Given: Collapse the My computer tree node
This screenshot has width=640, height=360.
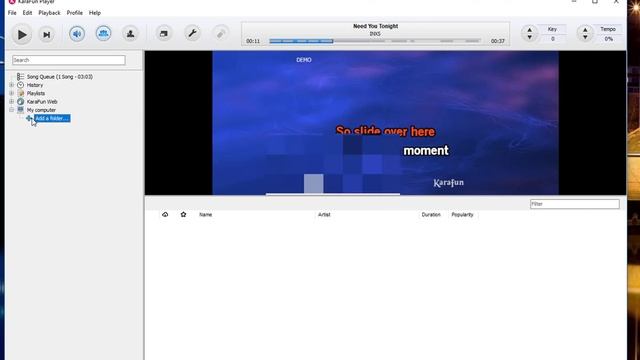Looking at the screenshot, I should click(x=11, y=110).
